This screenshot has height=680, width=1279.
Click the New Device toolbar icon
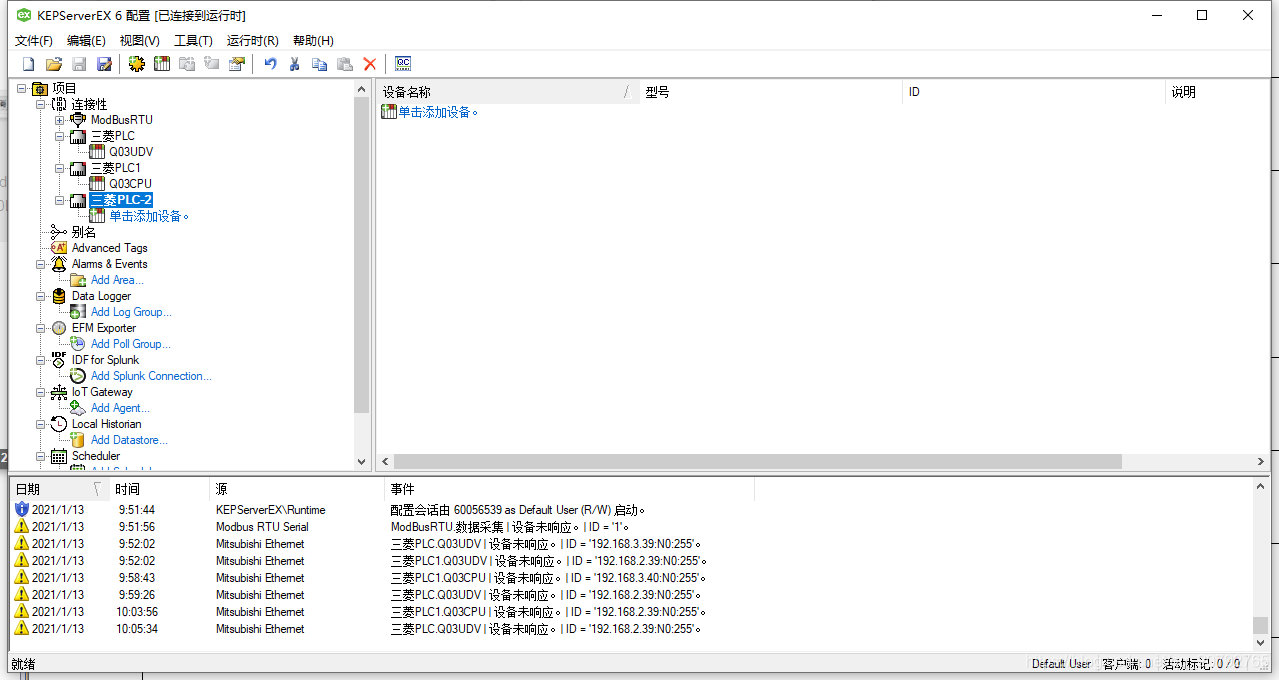point(161,64)
